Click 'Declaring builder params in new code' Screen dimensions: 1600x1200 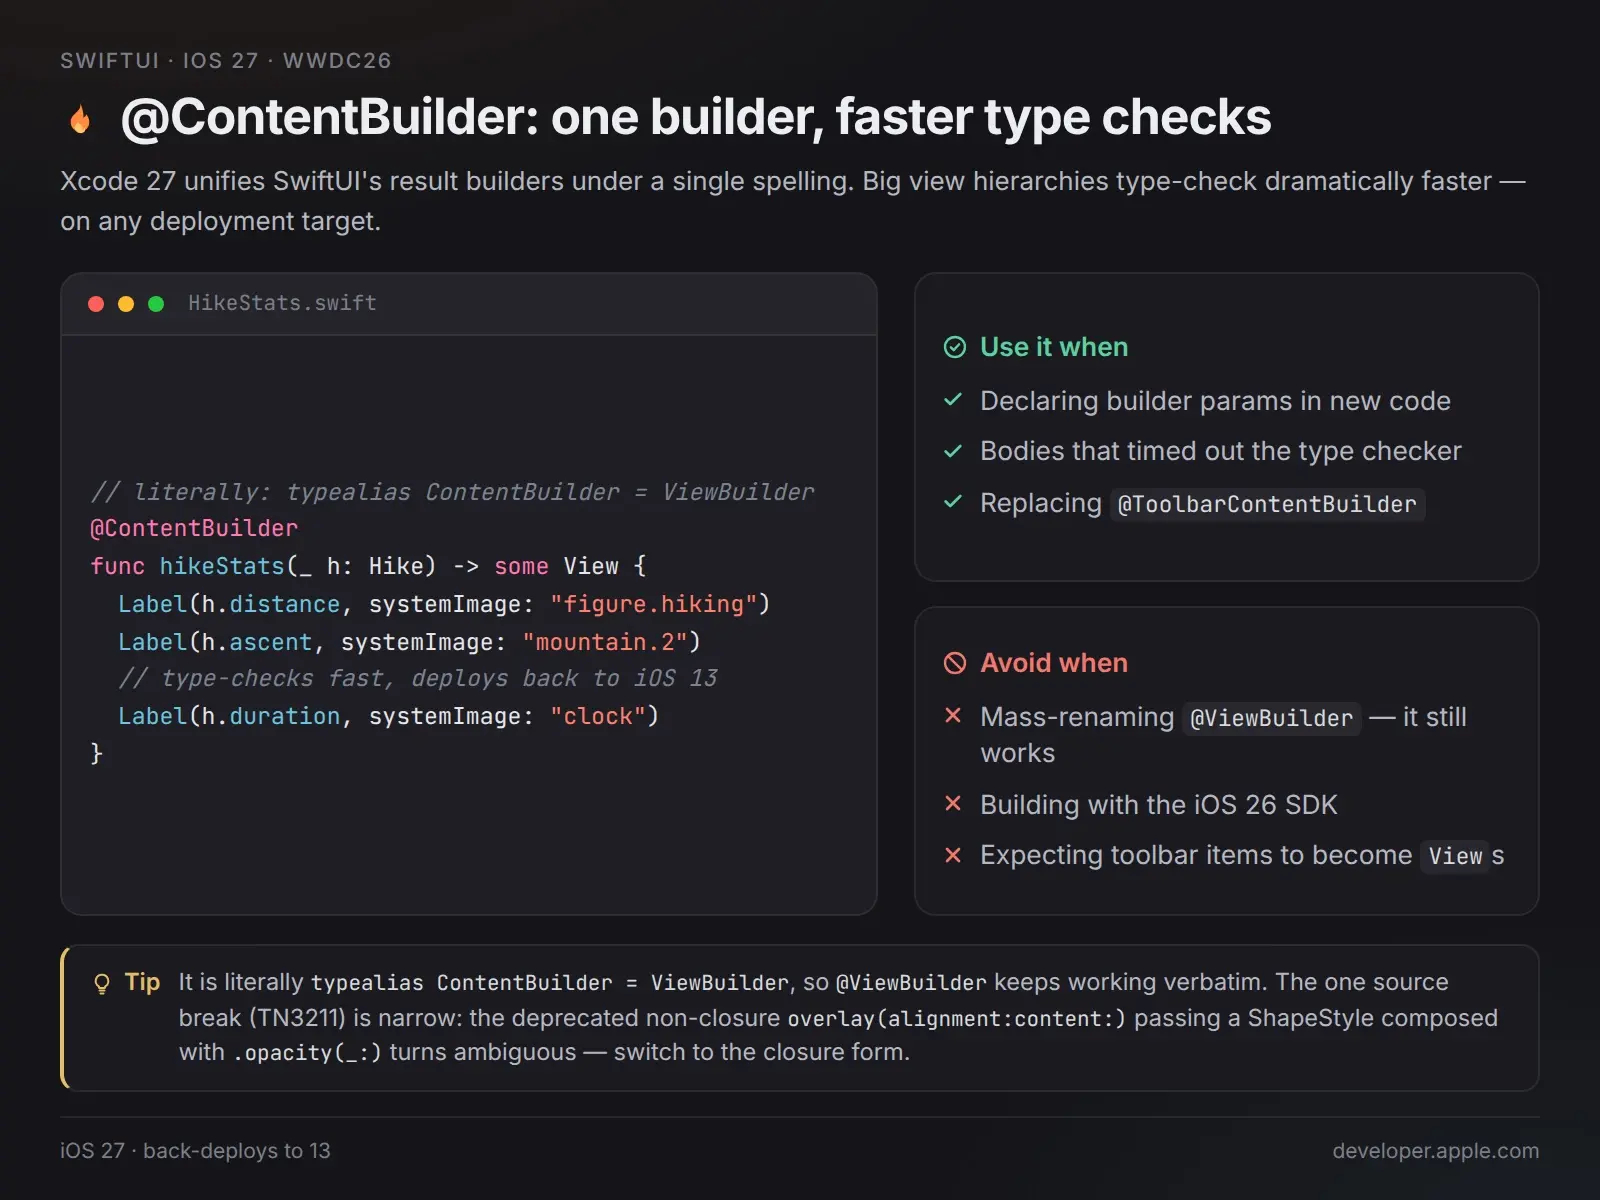pos(1215,401)
